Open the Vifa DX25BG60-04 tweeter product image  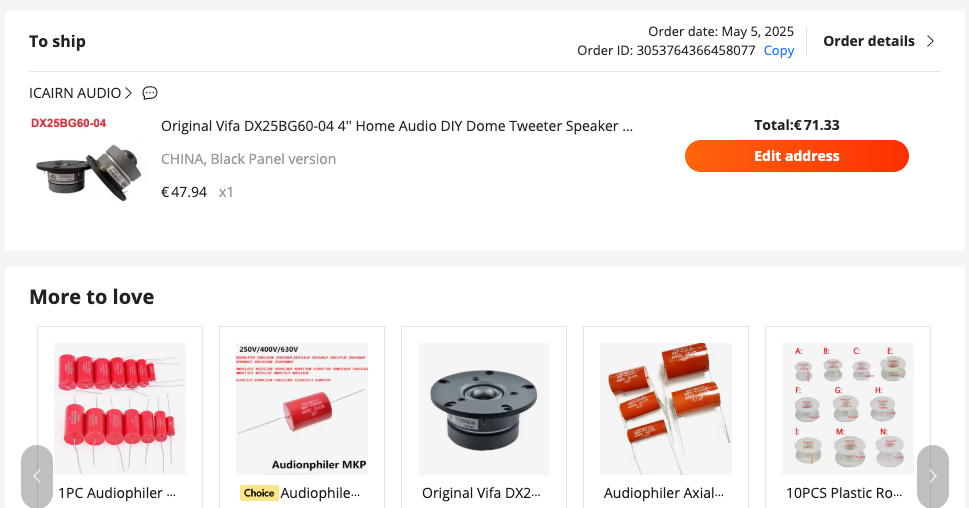(x=87, y=159)
